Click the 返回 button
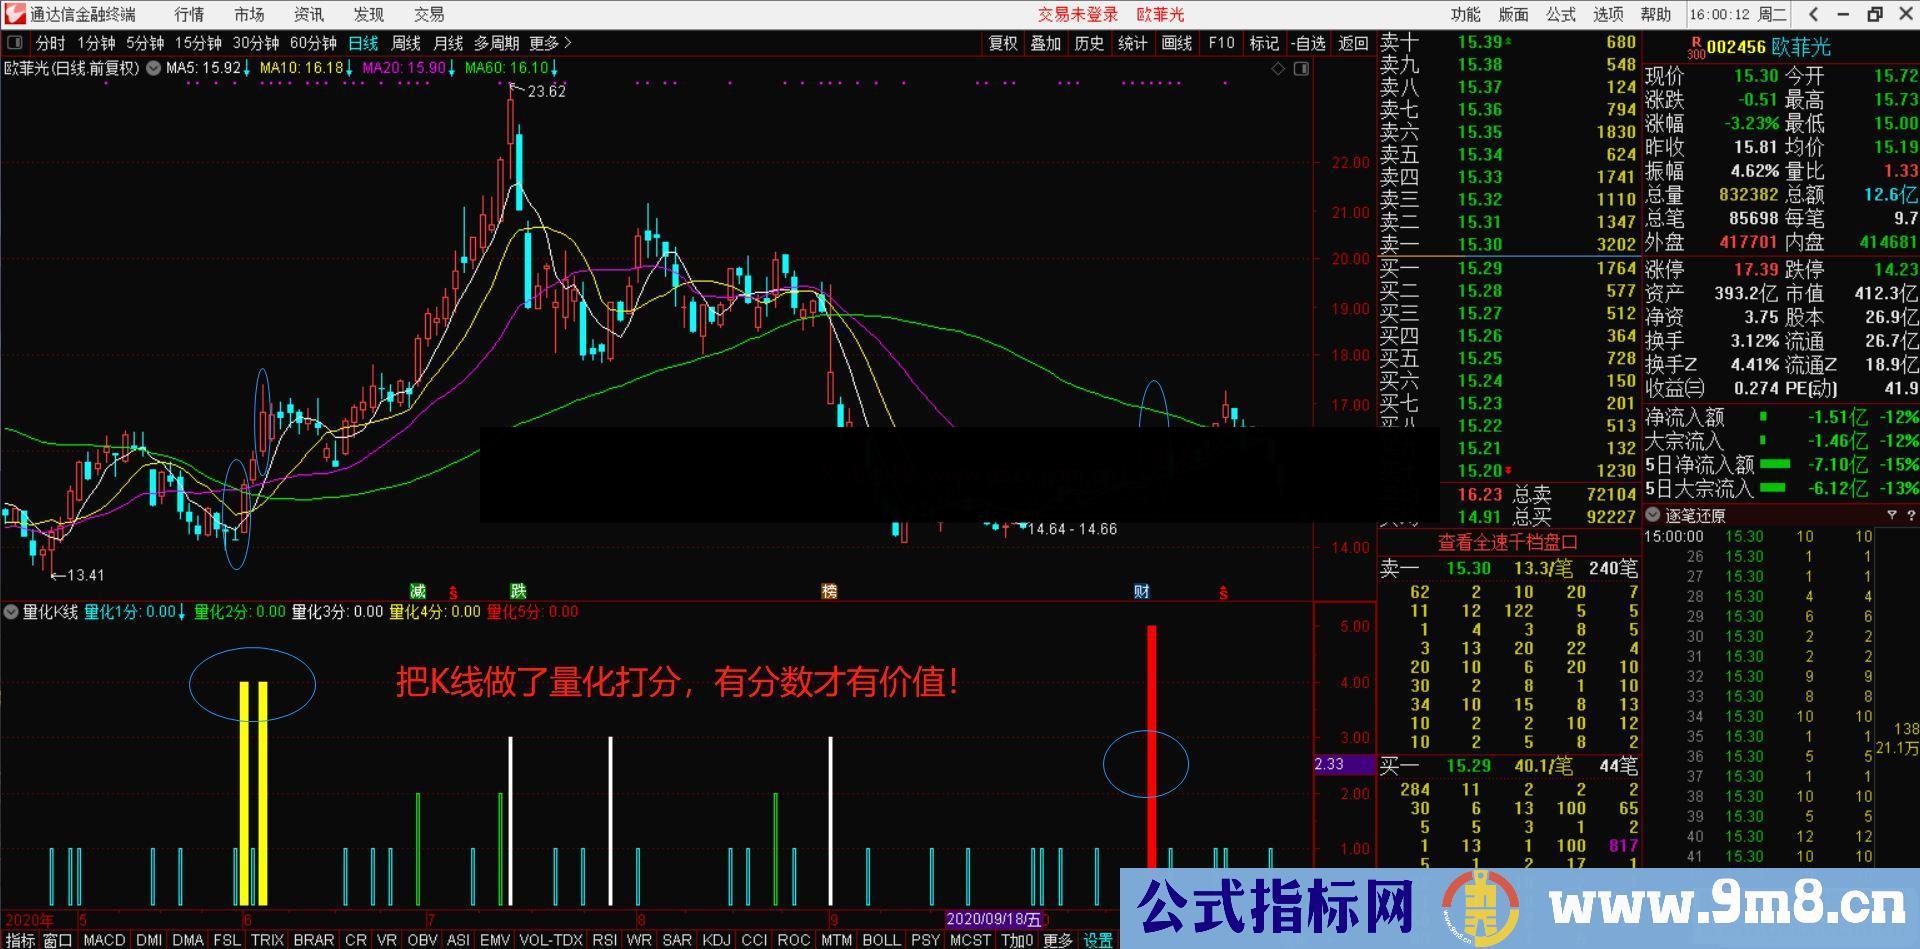The image size is (1920, 949). point(1353,43)
